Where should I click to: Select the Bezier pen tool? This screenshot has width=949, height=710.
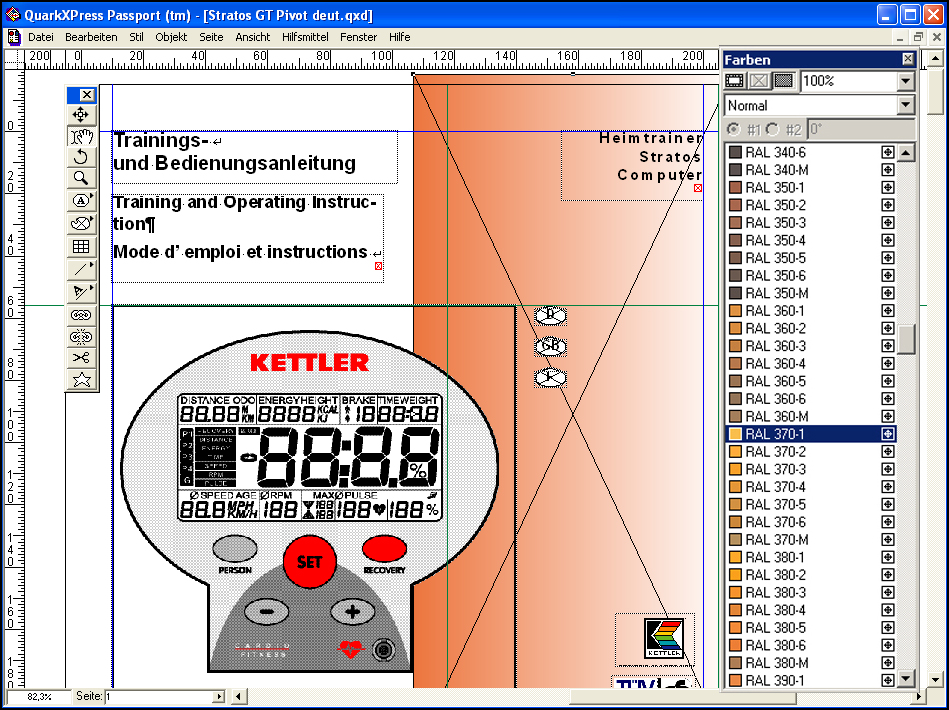(81, 292)
